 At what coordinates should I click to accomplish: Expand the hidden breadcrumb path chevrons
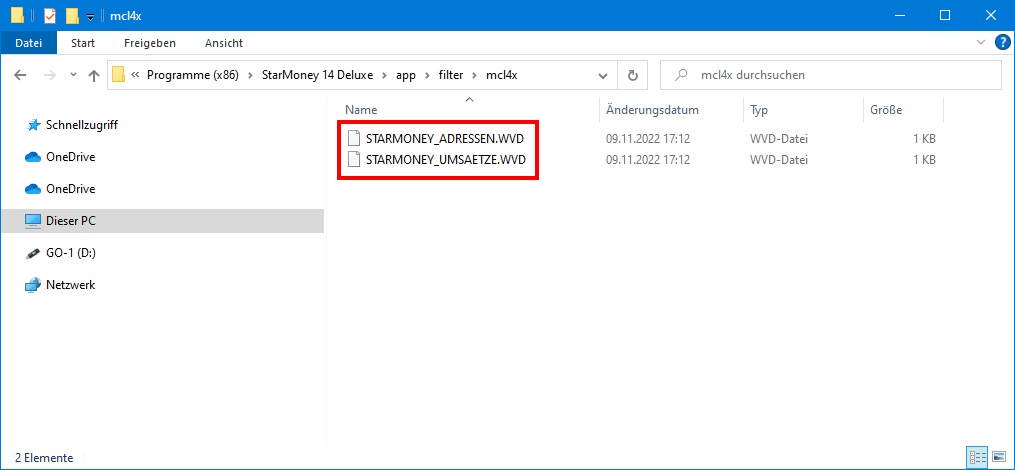click(135, 75)
